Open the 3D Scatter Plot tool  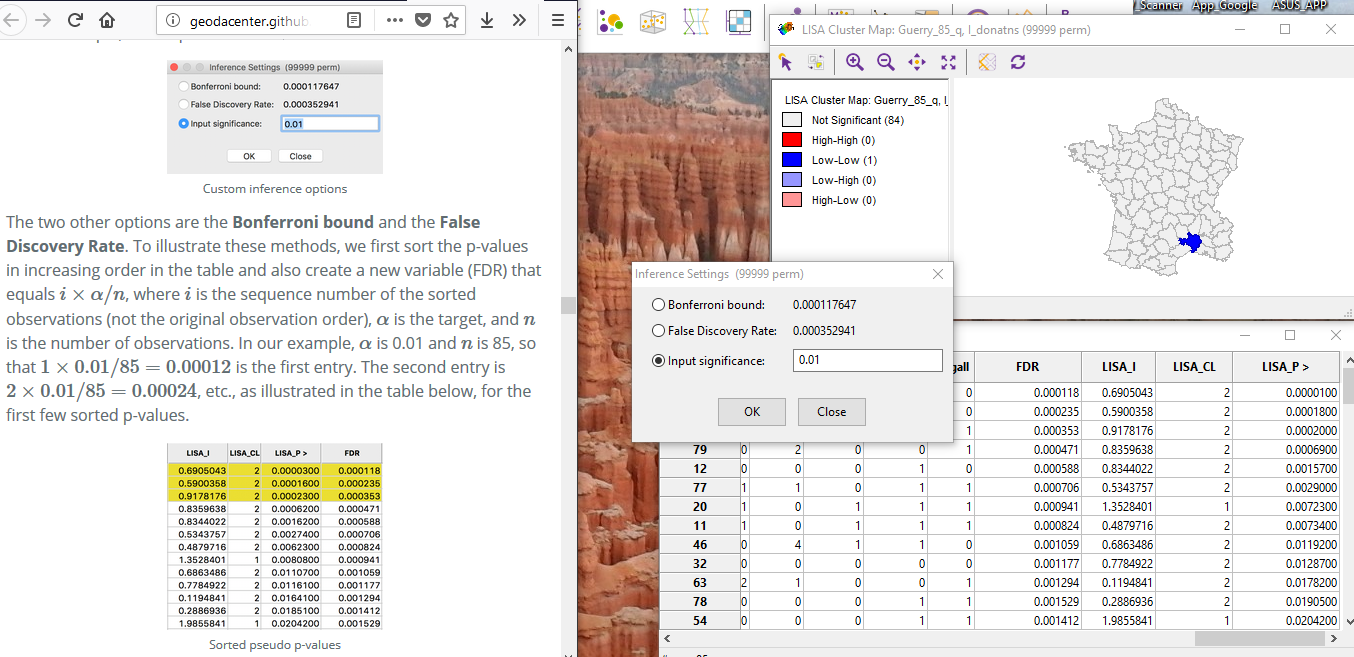point(653,20)
